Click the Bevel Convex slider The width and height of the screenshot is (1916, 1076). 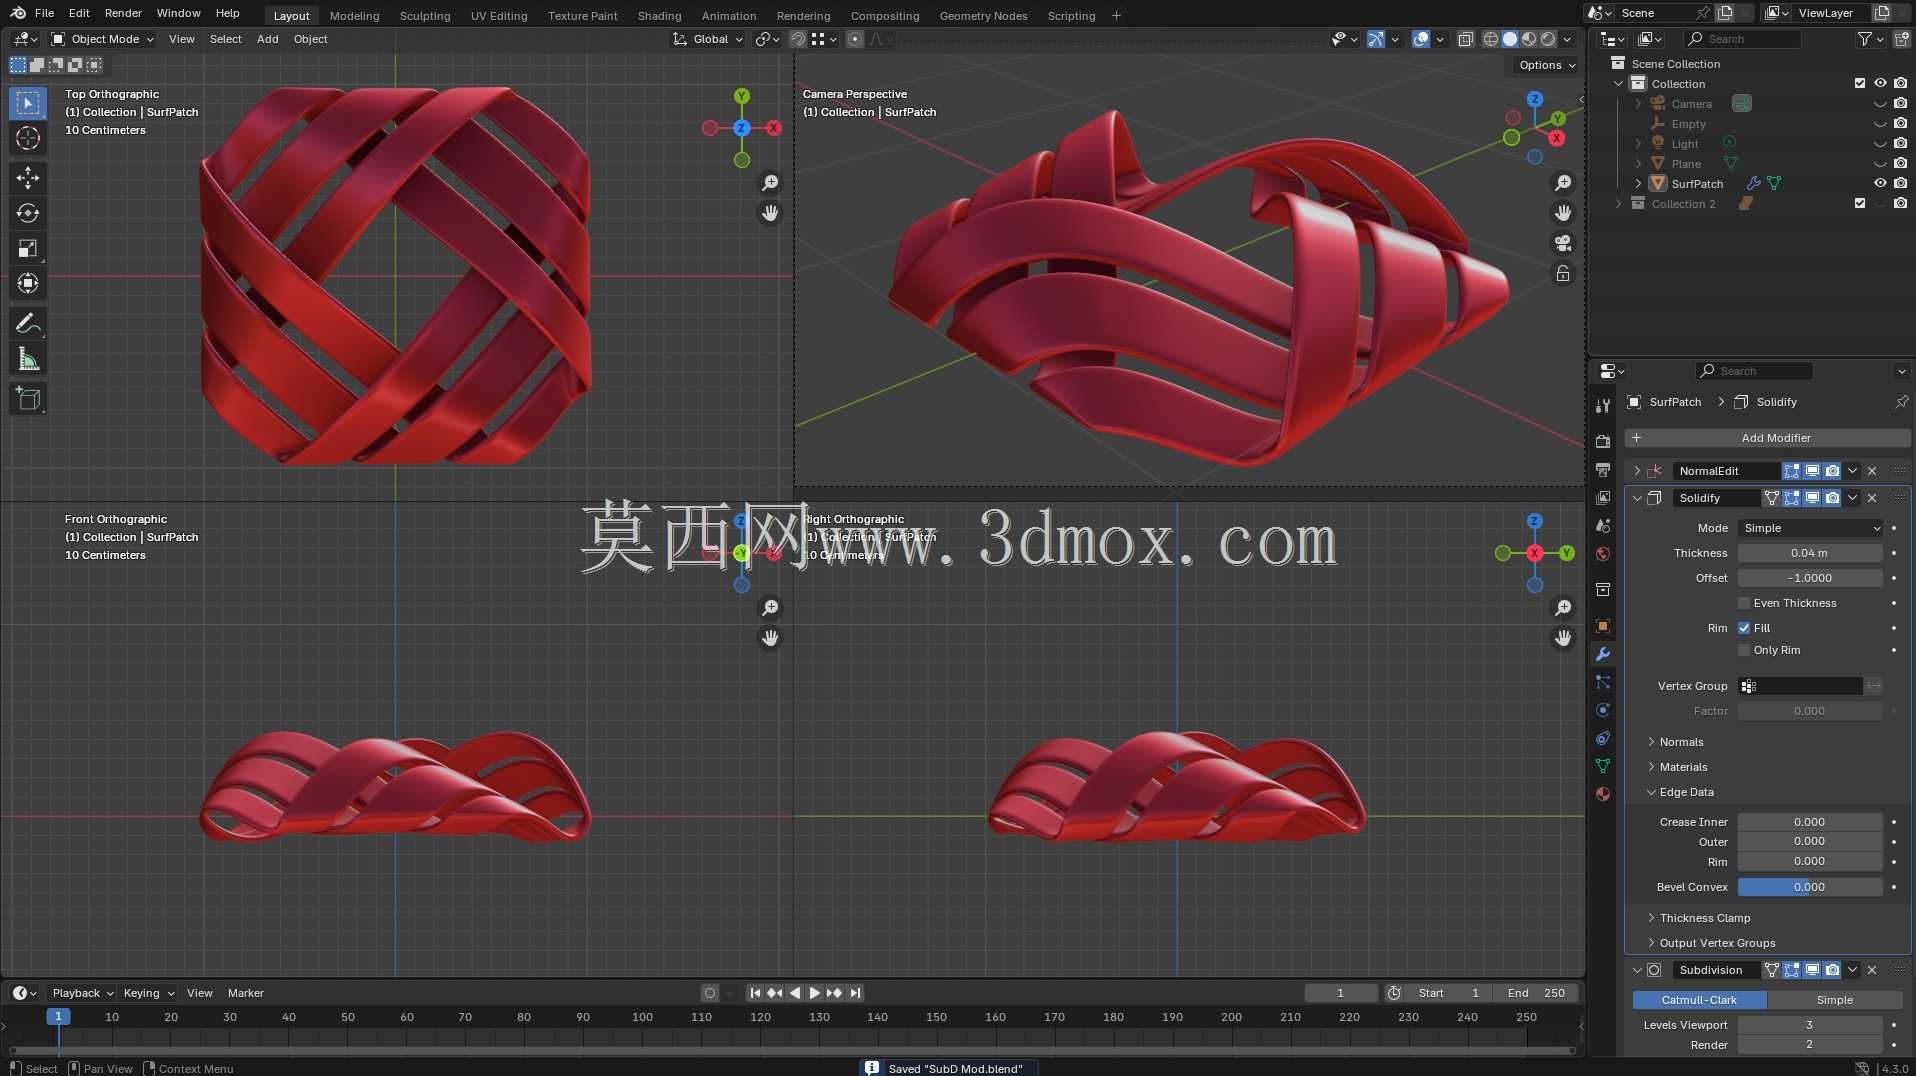(1810, 887)
